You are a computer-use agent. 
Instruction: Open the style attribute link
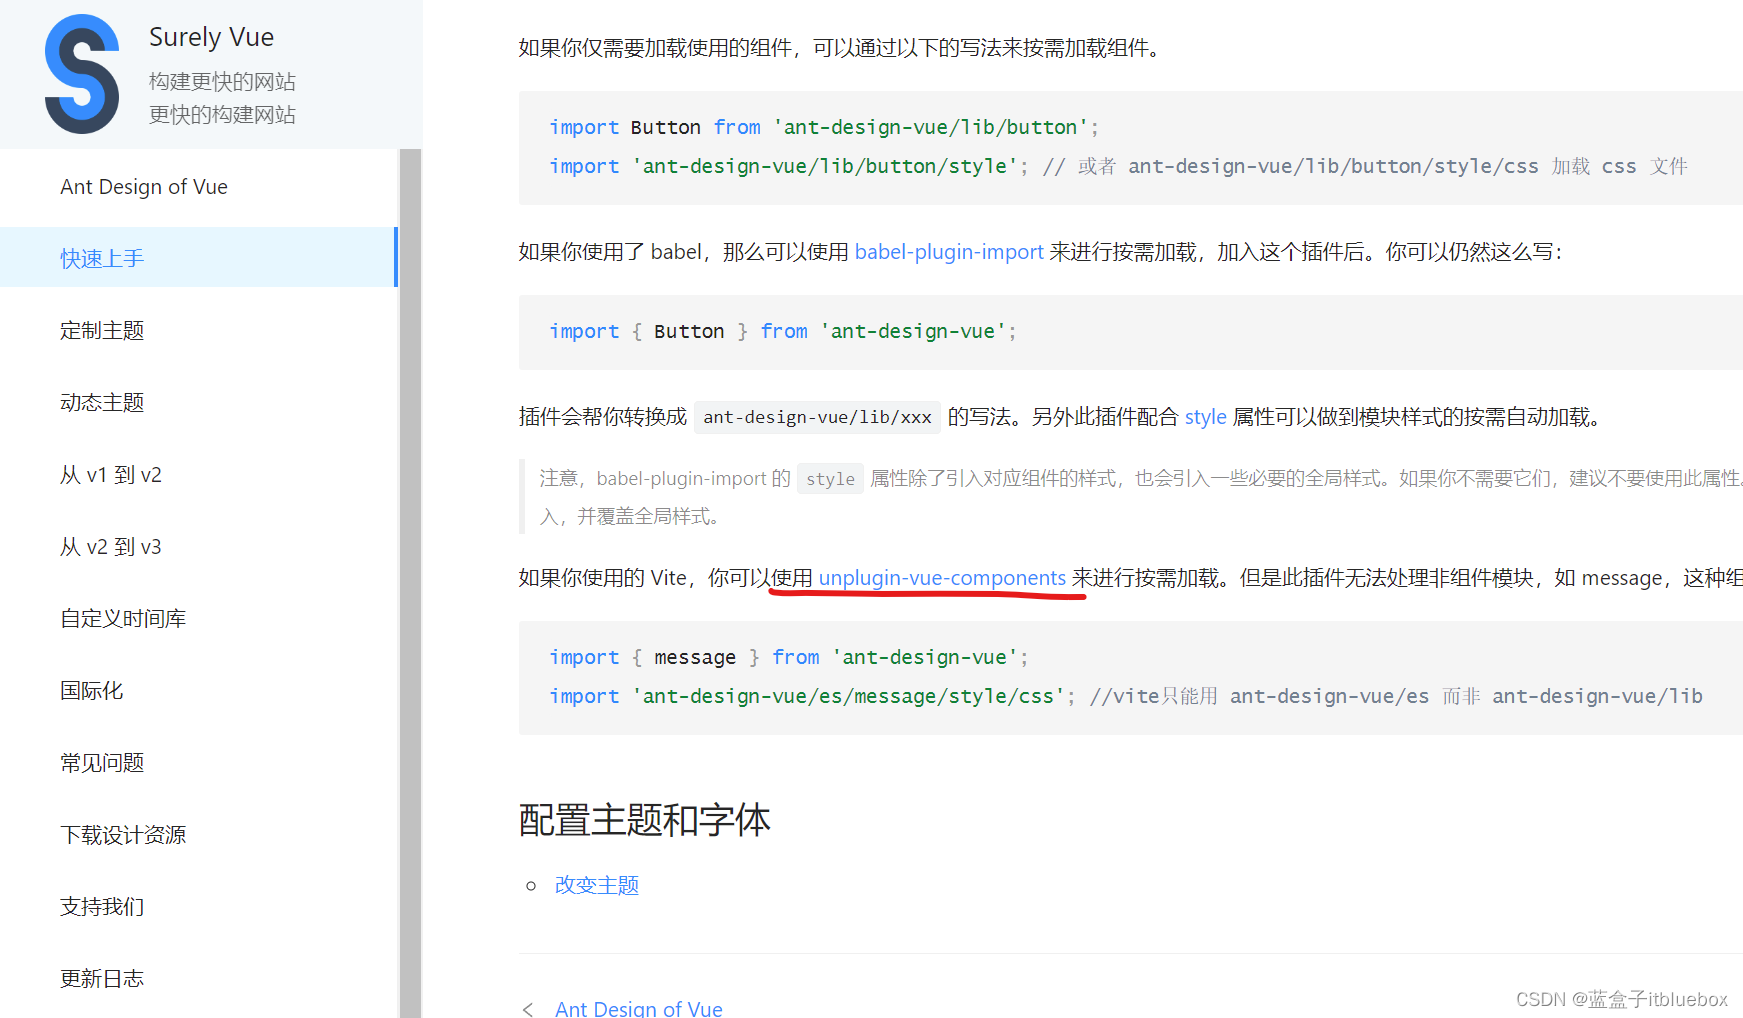(1205, 417)
